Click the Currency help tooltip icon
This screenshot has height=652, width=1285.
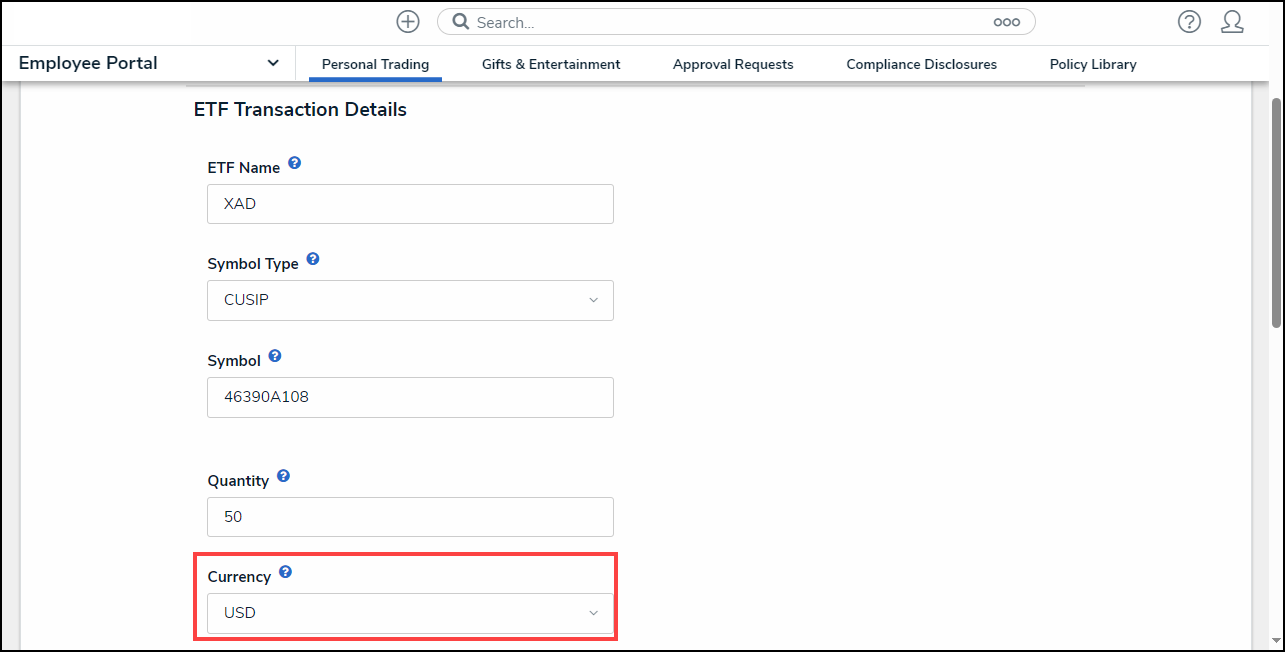point(285,572)
